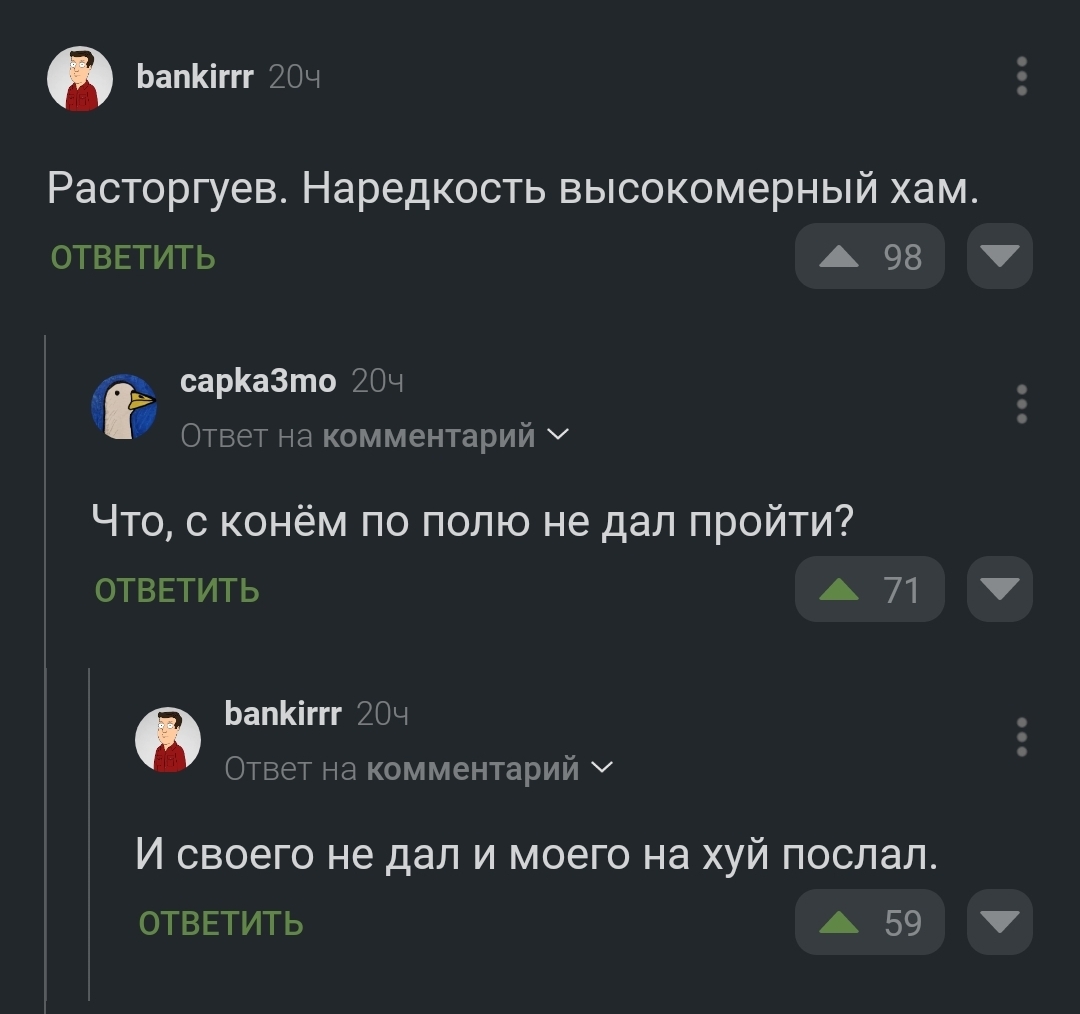Open three-dot menu on capka3mo comment
The width and height of the screenshot is (1080, 1014).
(x=1021, y=404)
